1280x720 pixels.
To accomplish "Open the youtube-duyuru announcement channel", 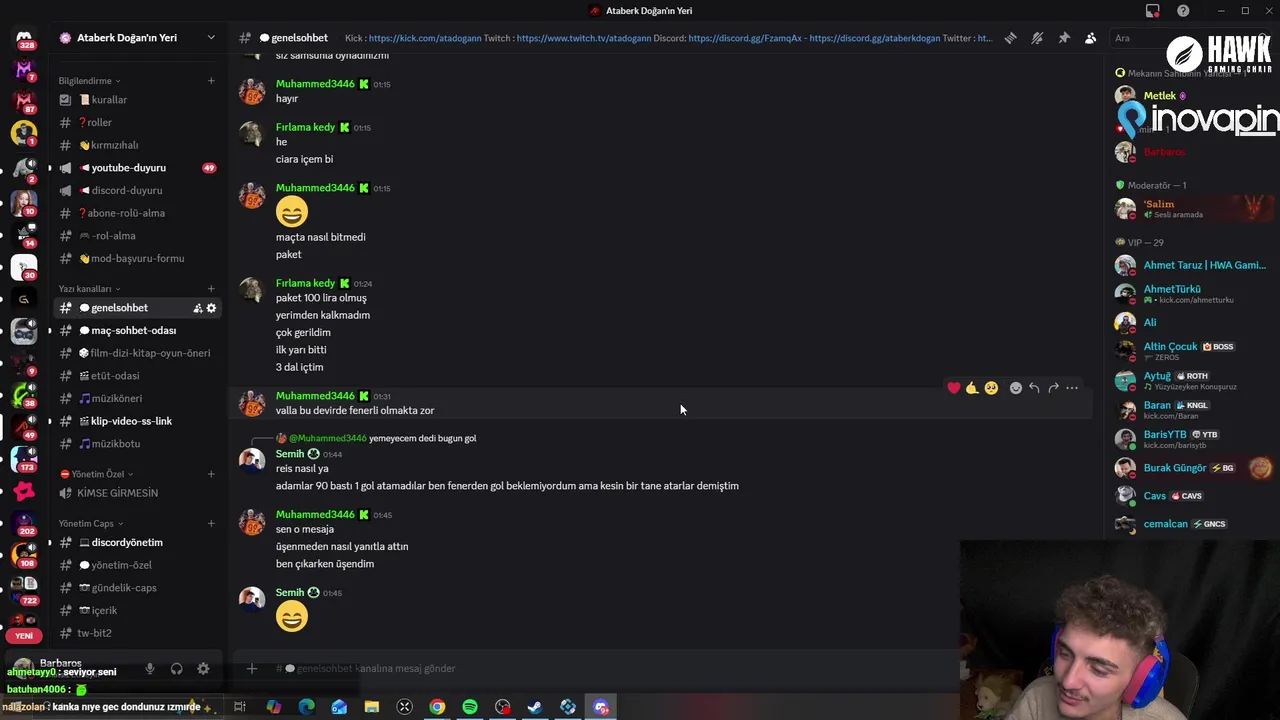I will coord(136,168).
